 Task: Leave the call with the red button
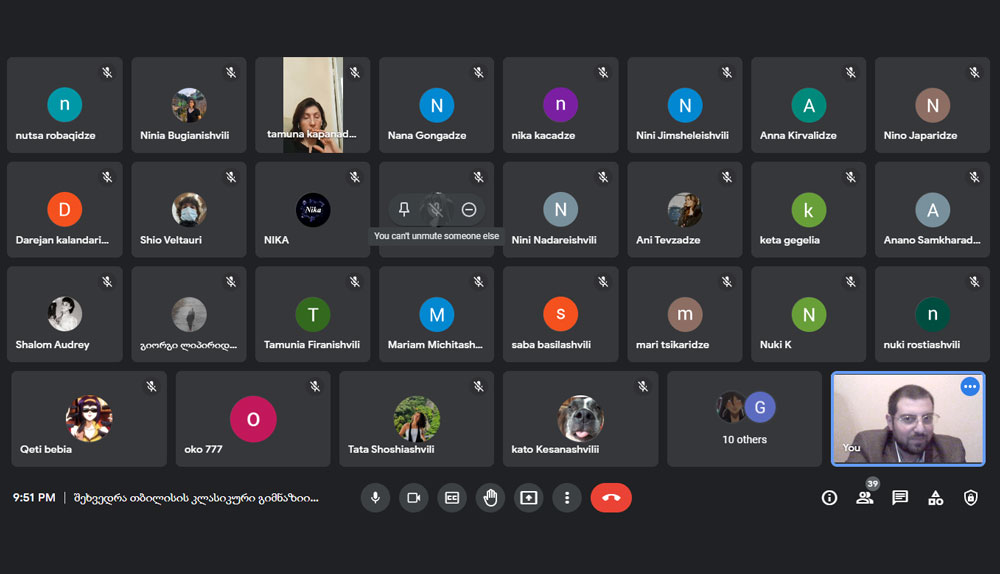coord(611,497)
